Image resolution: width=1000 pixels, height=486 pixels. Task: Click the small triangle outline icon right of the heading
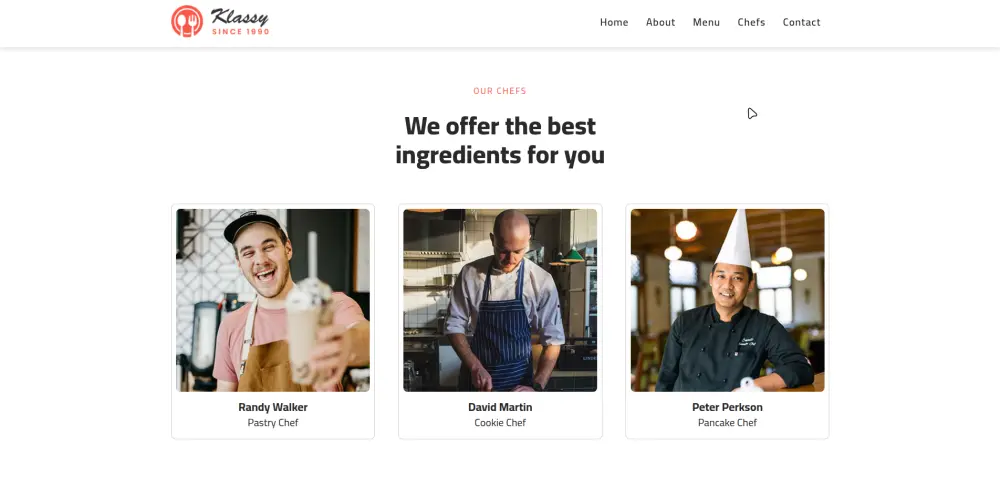pos(752,113)
